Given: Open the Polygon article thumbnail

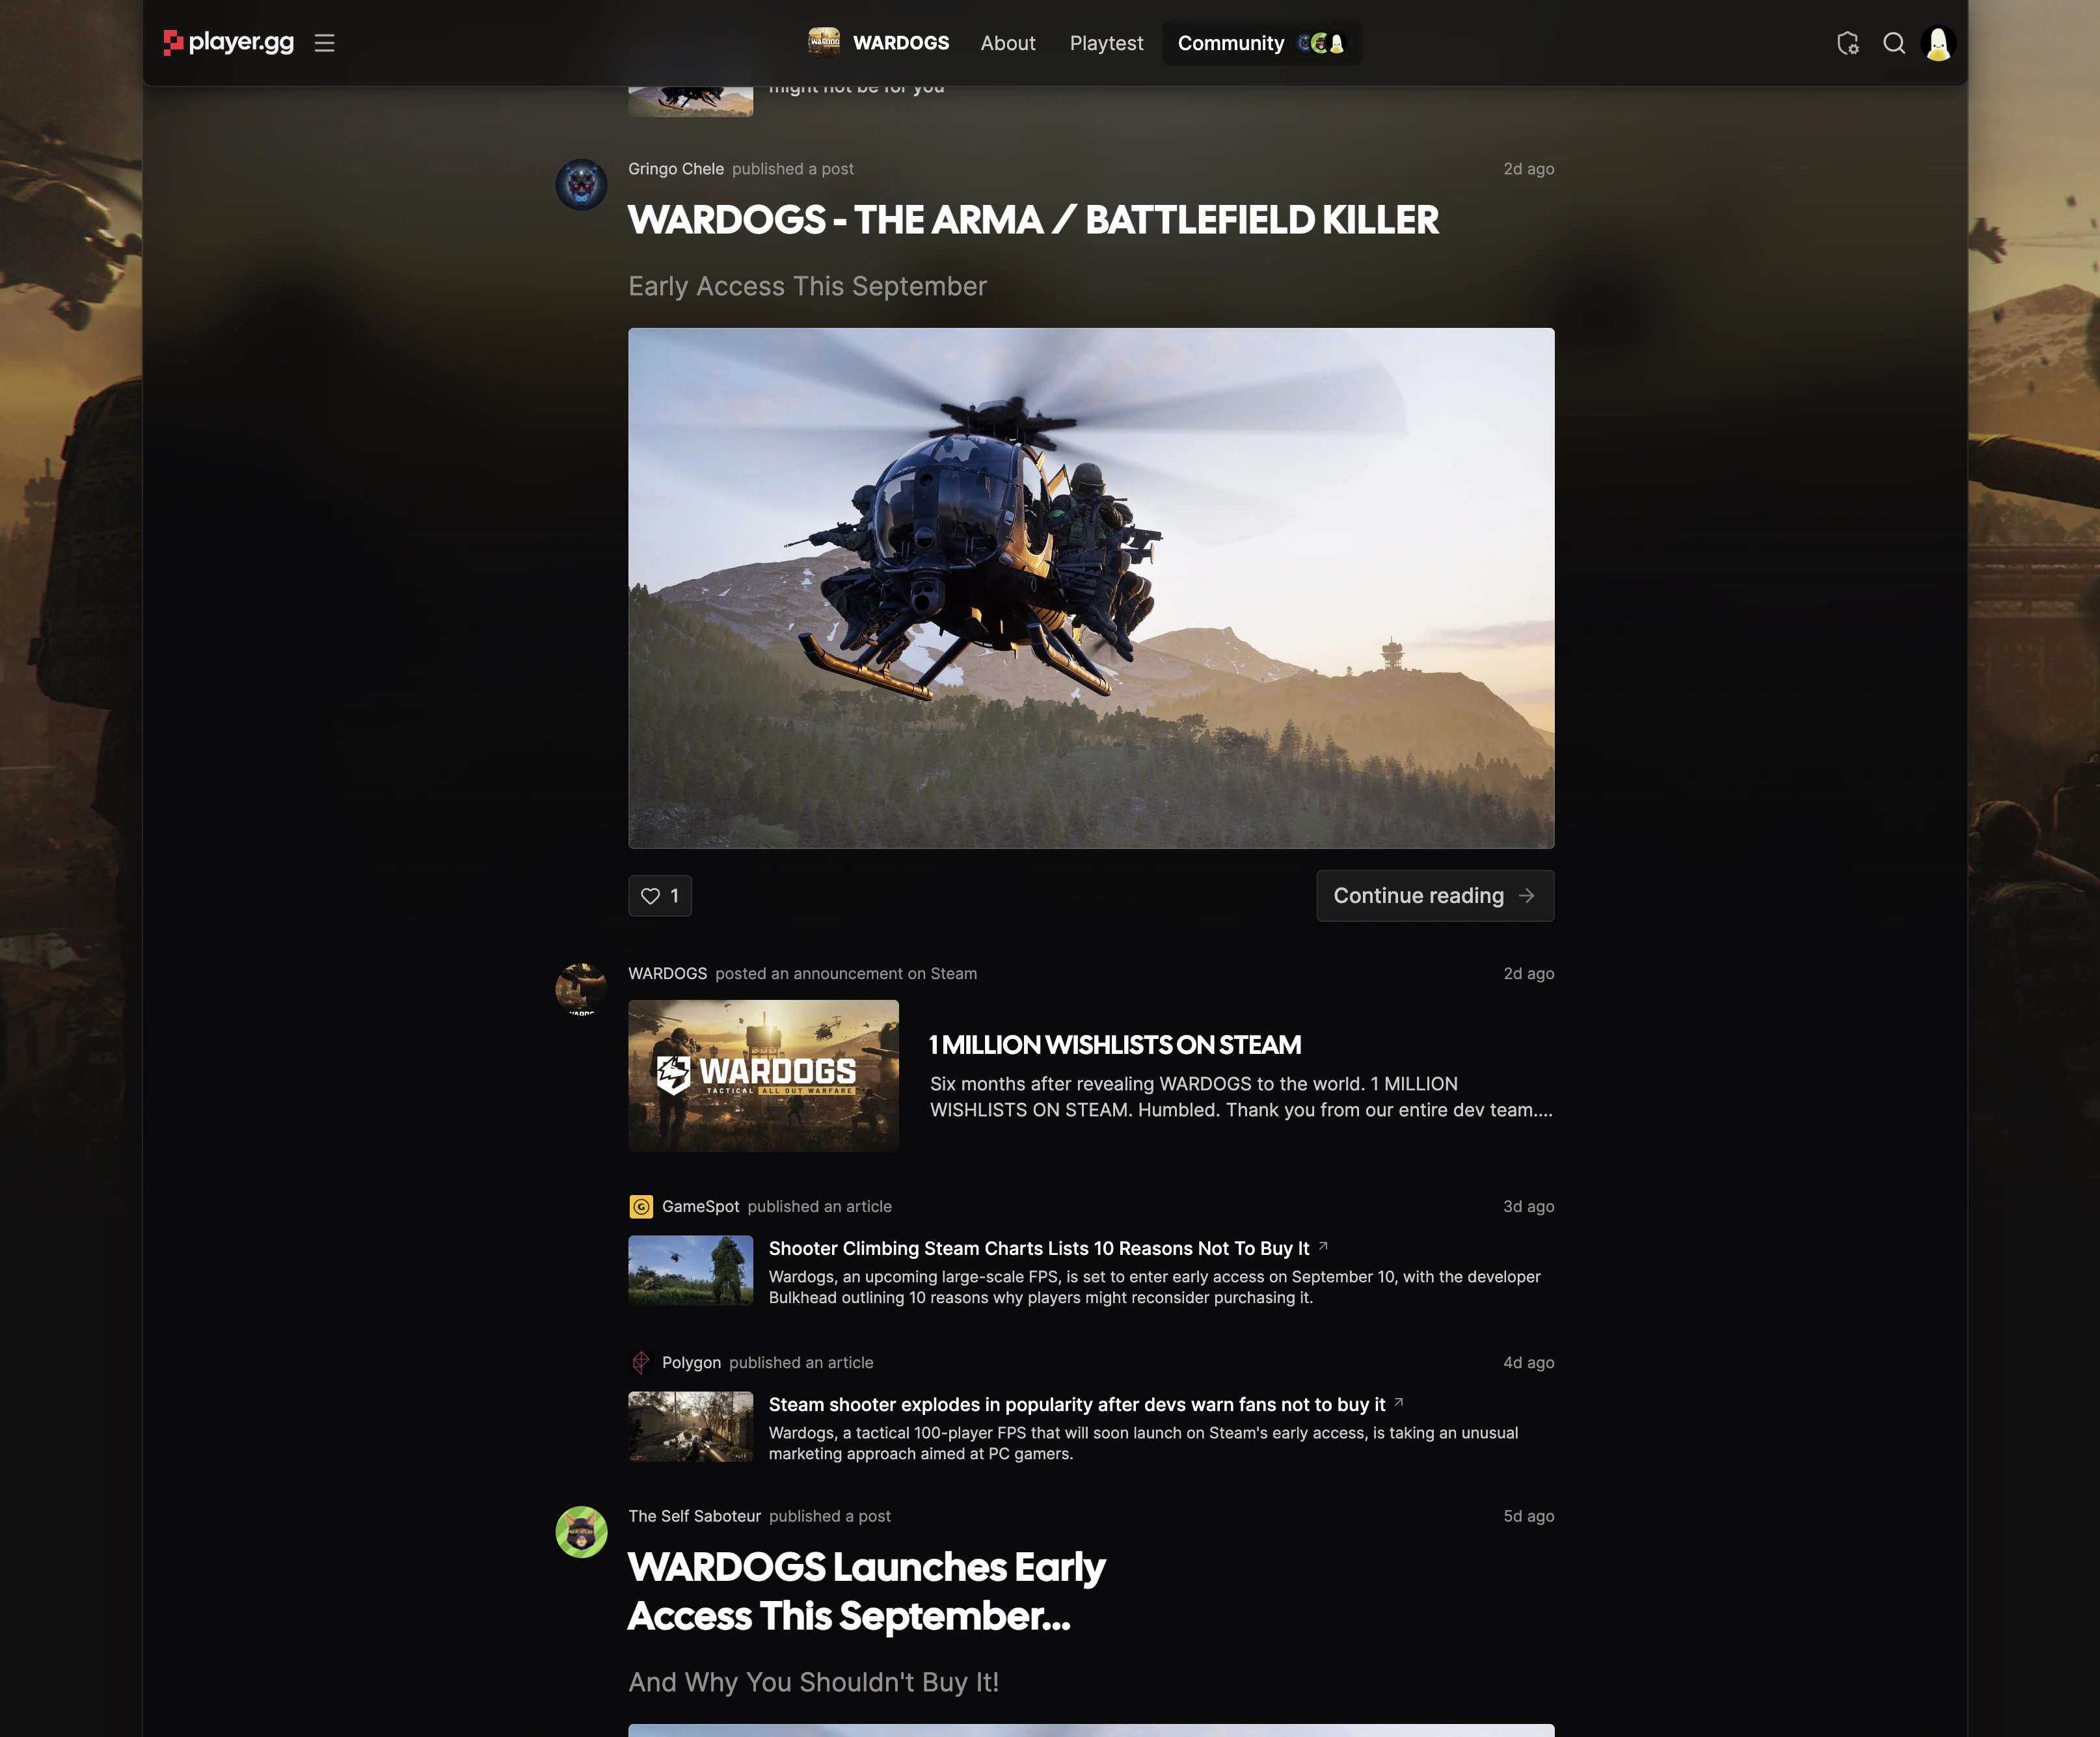Looking at the screenshot, I should (690, 1426).
